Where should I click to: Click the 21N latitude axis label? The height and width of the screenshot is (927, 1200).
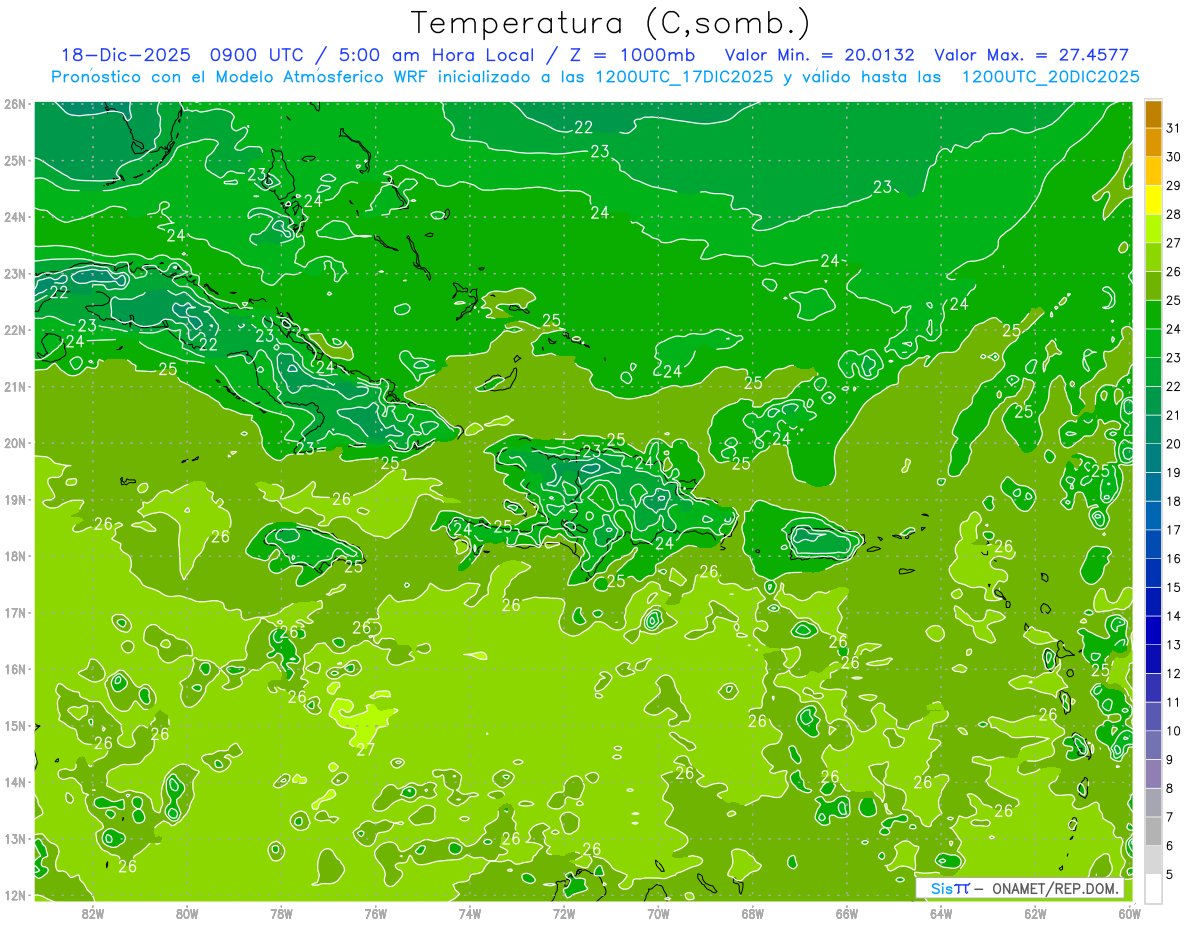coord(15,386)
